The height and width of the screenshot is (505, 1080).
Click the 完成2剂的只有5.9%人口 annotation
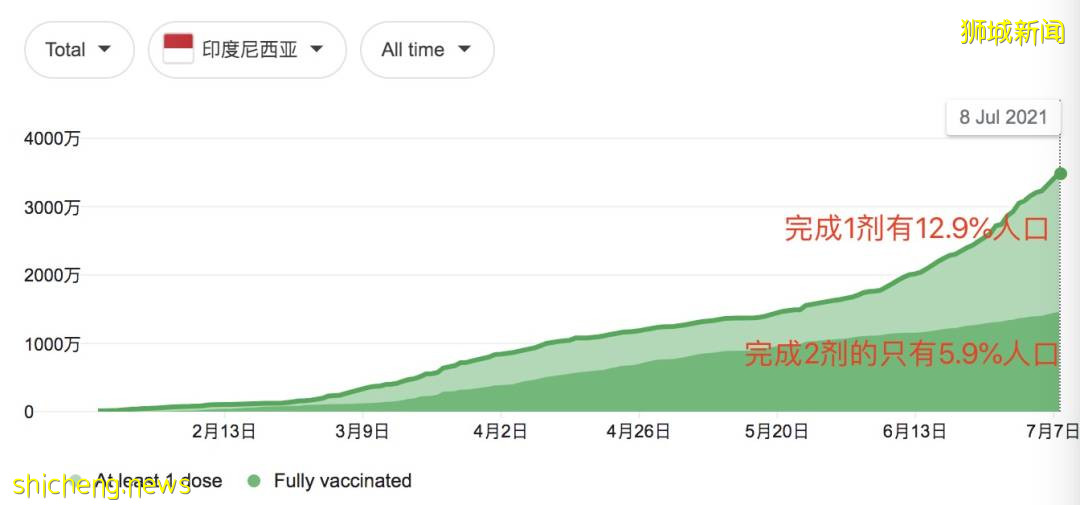pos(911,354)
